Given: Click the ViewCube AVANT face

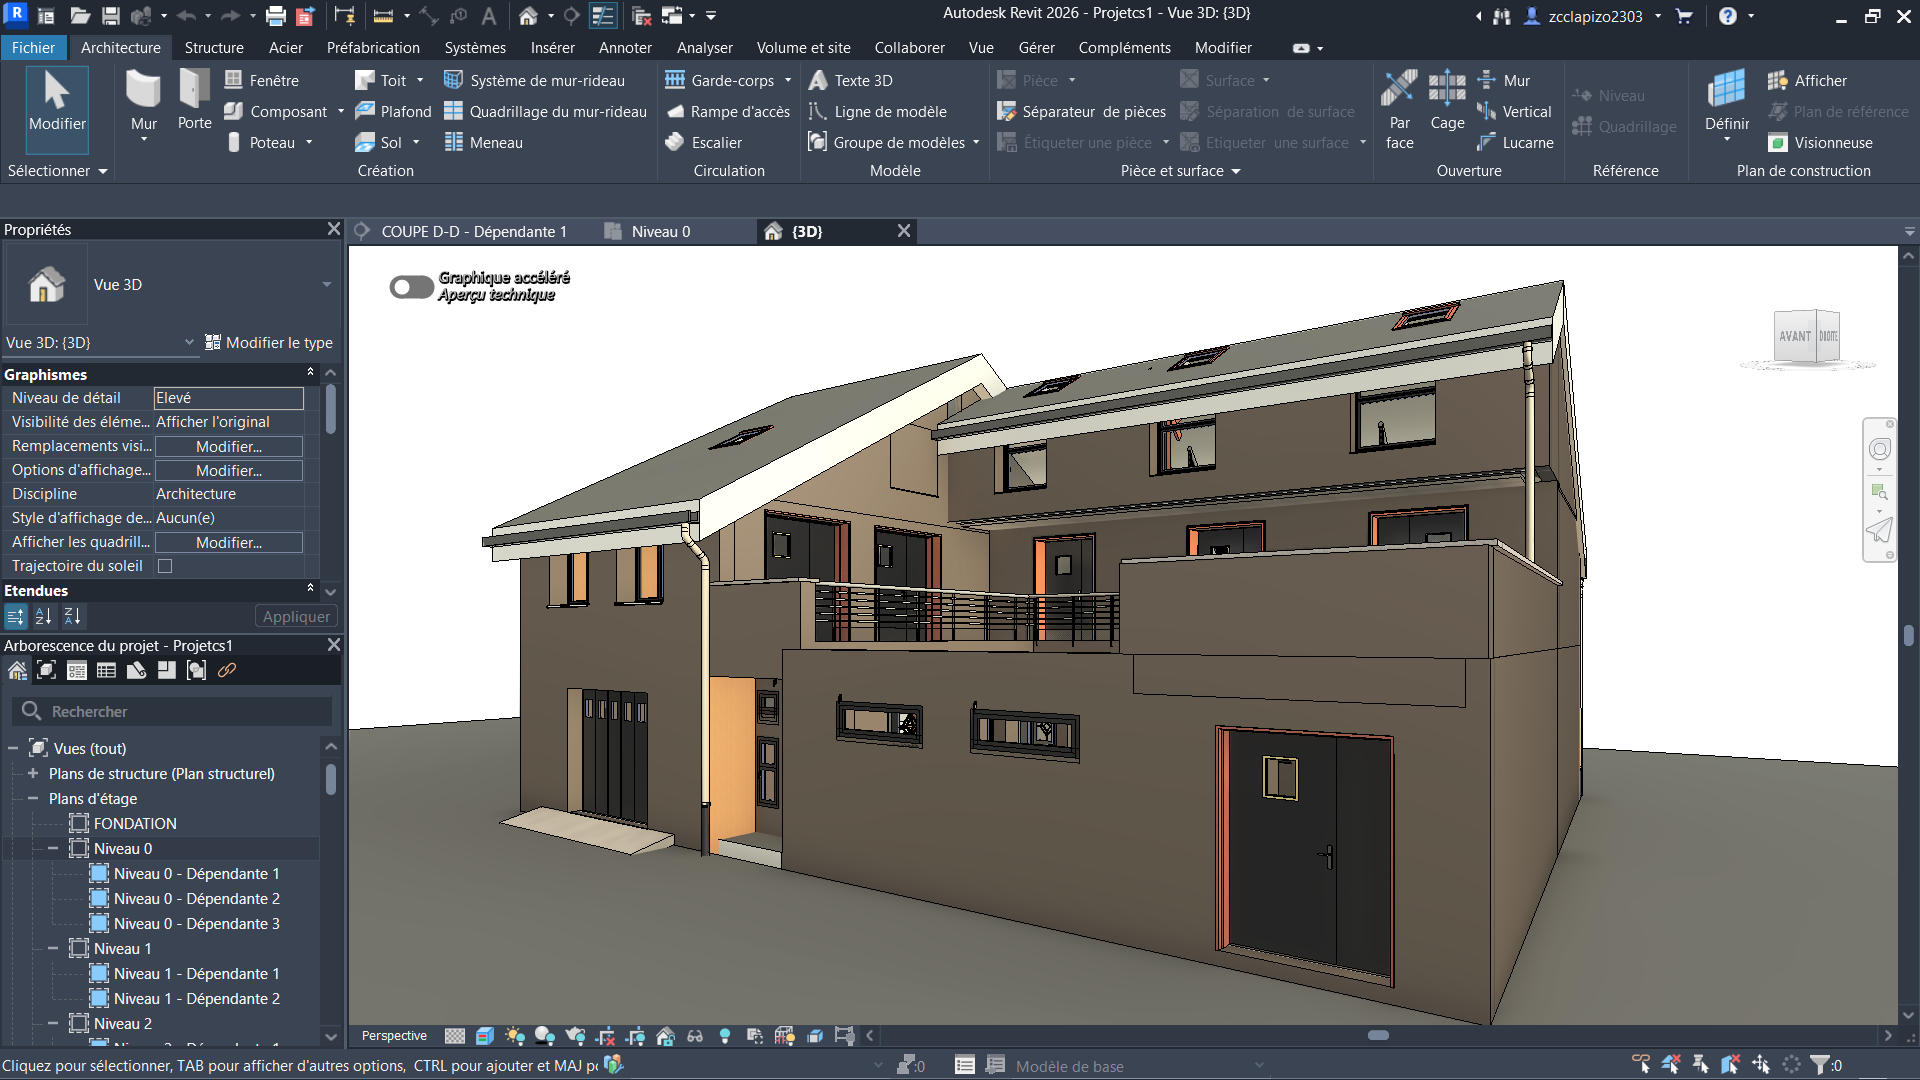Looking at the screenshot, I should (1794, 337).
